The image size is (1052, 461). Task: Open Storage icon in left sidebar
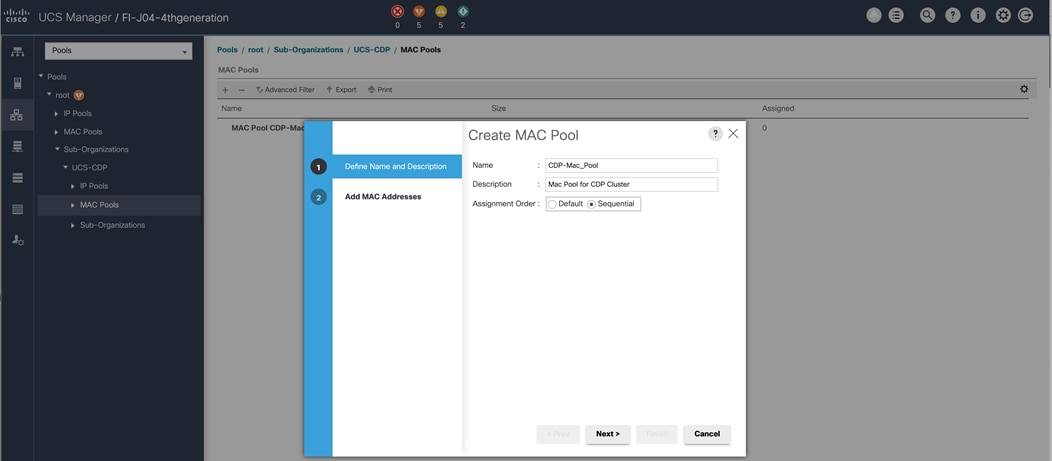click(x=17, y=209)
